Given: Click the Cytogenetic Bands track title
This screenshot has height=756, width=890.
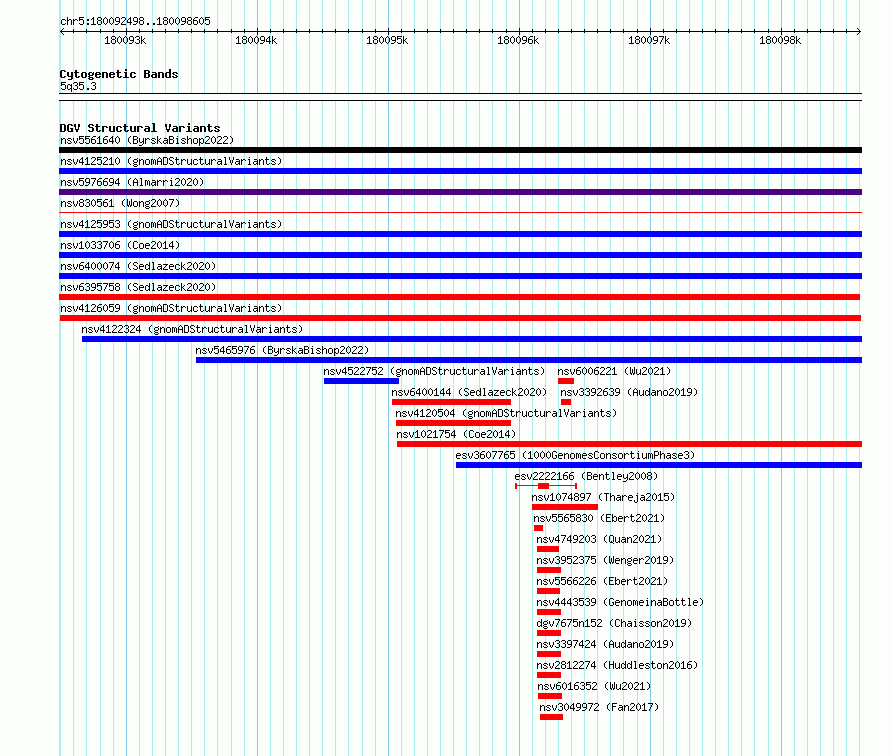Looking at the screenshot, I should pos(119,74).
